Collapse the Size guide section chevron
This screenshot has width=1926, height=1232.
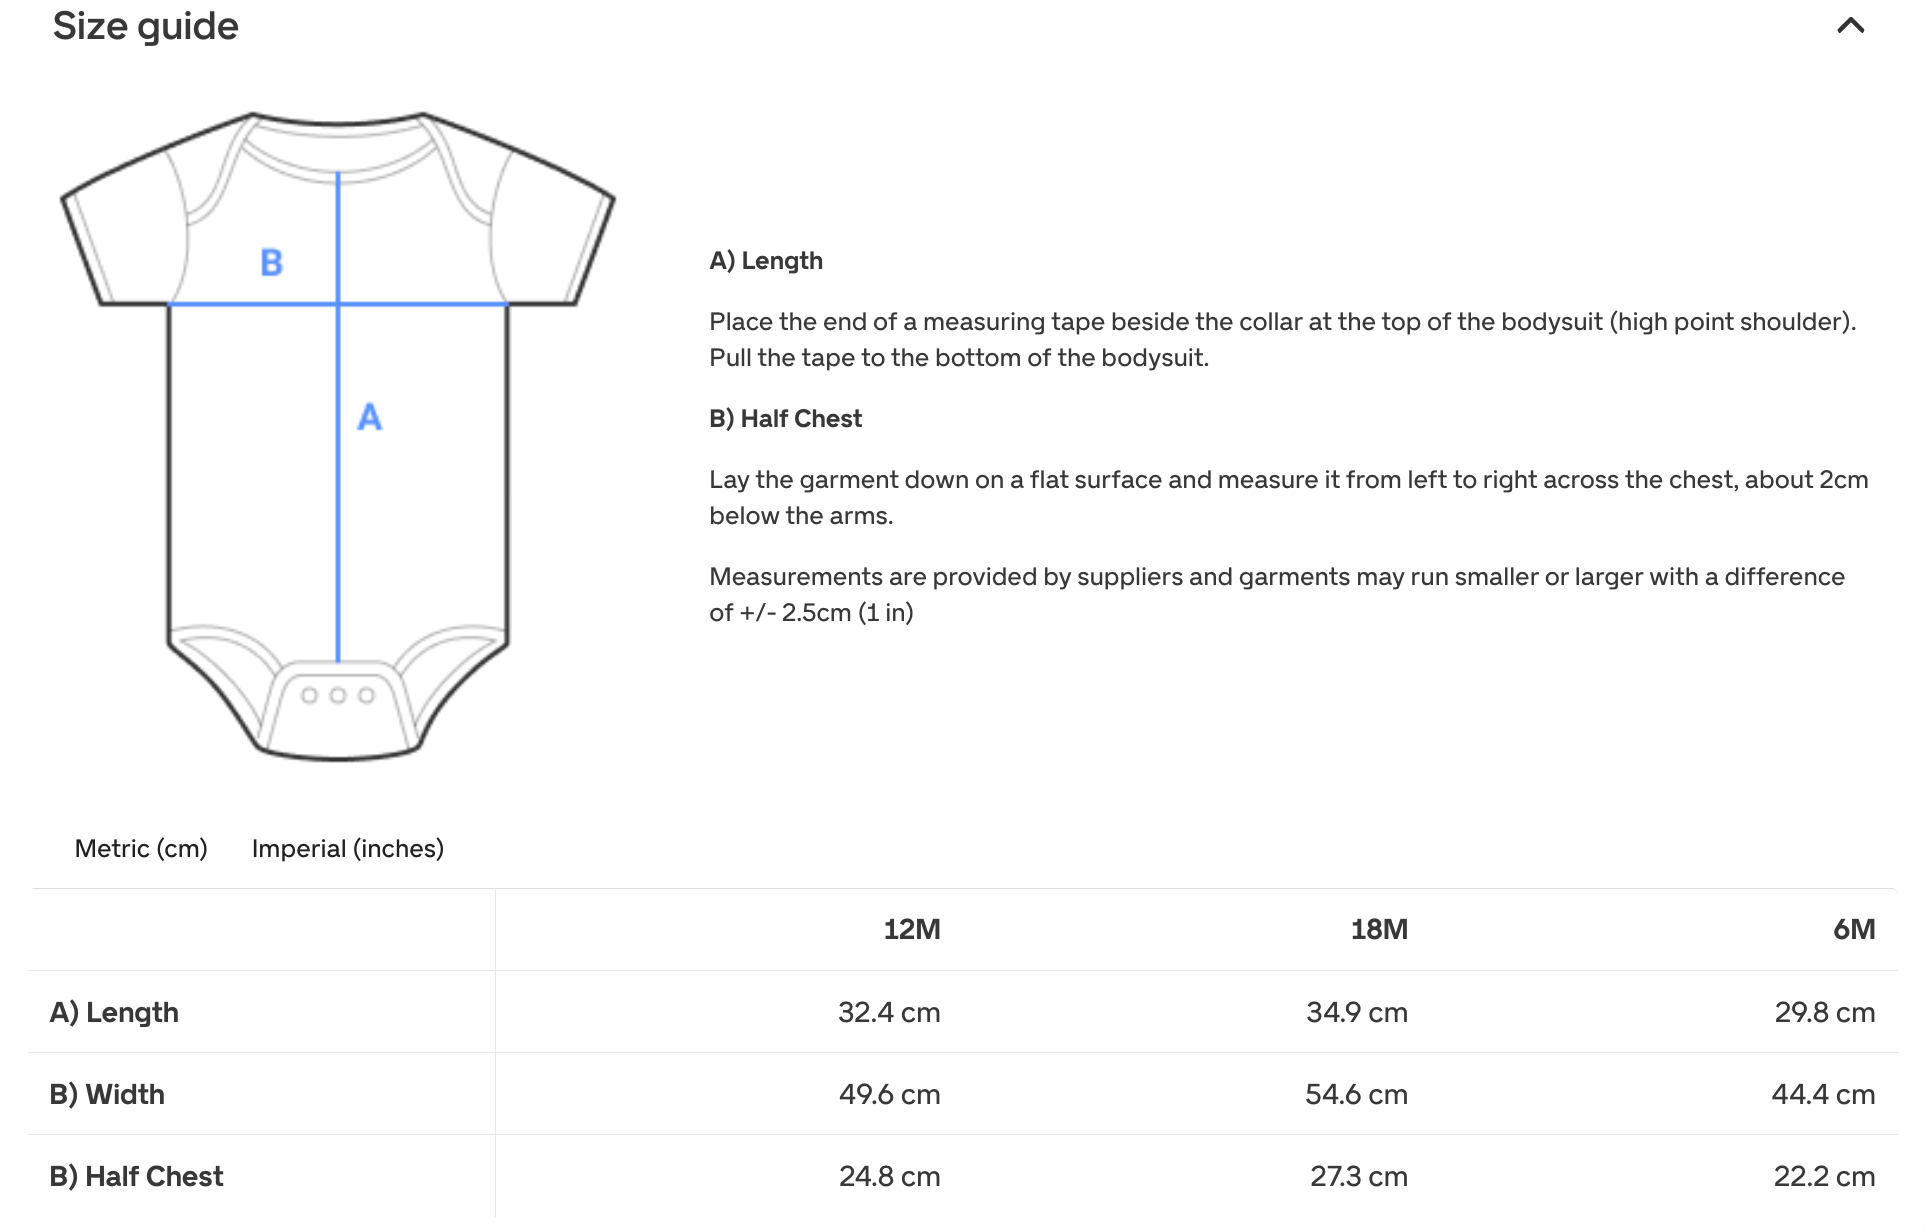(x=1850, y=26)
